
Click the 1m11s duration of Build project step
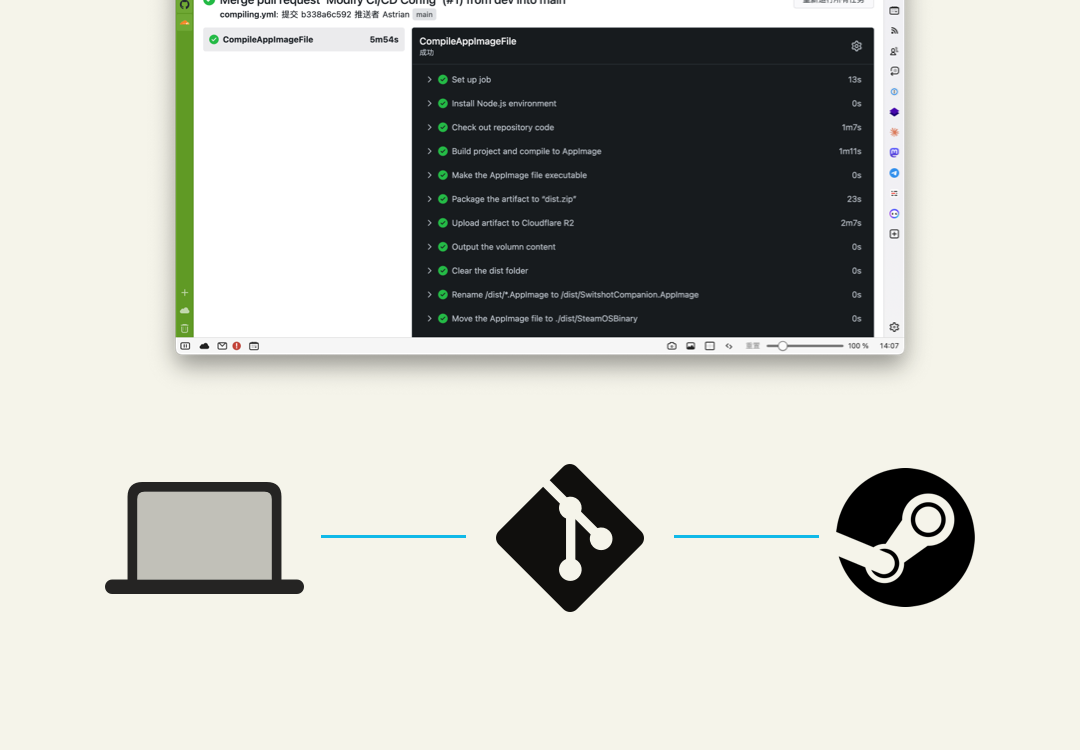point(850,151)
